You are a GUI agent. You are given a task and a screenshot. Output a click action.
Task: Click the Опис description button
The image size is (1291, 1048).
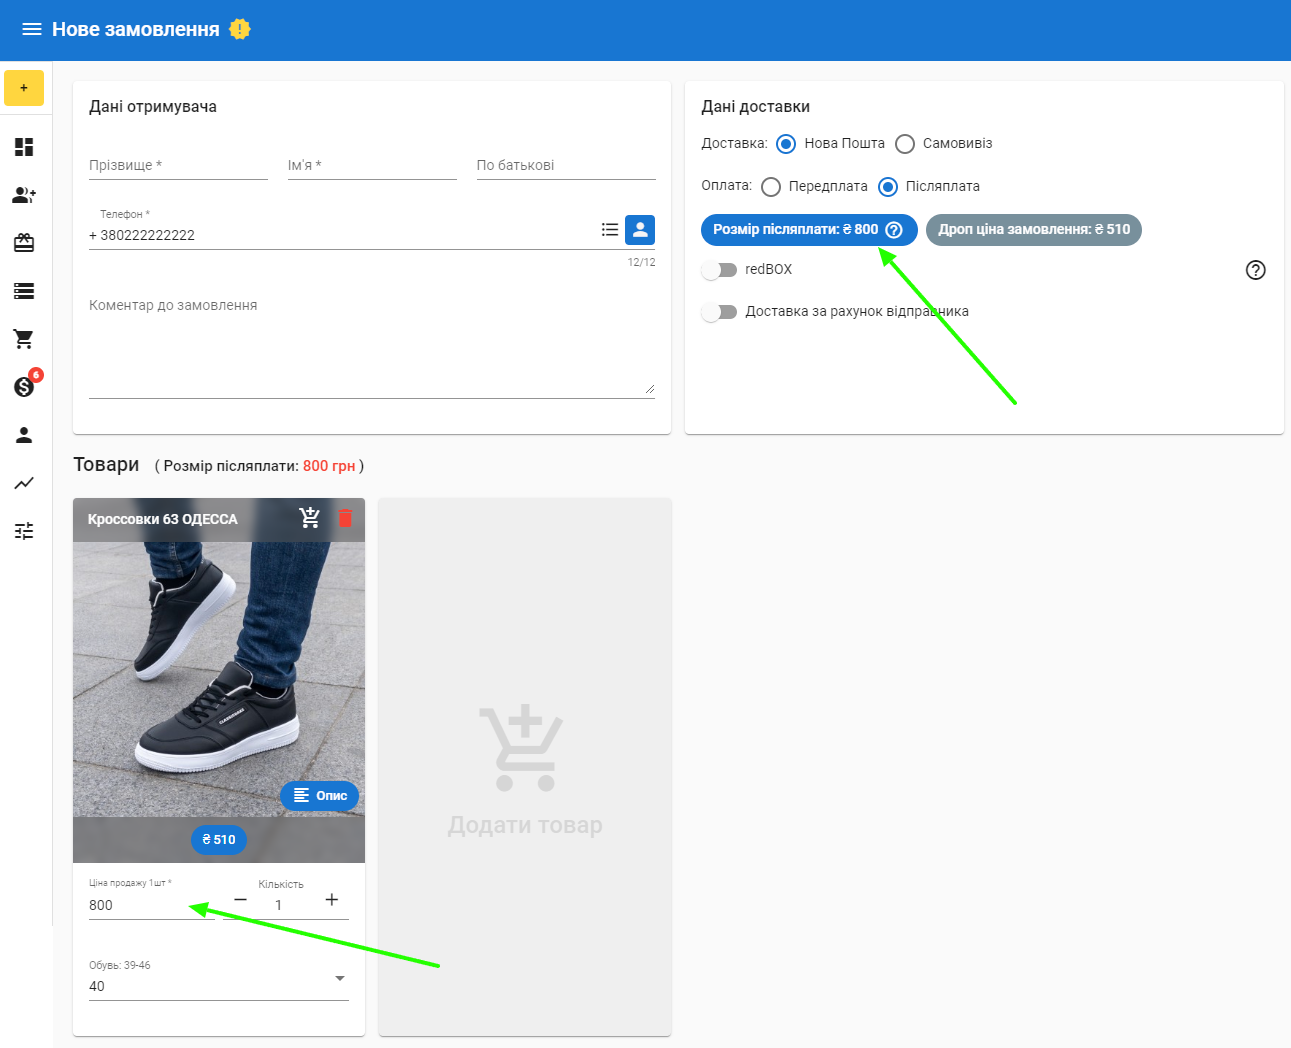(319, 796)
